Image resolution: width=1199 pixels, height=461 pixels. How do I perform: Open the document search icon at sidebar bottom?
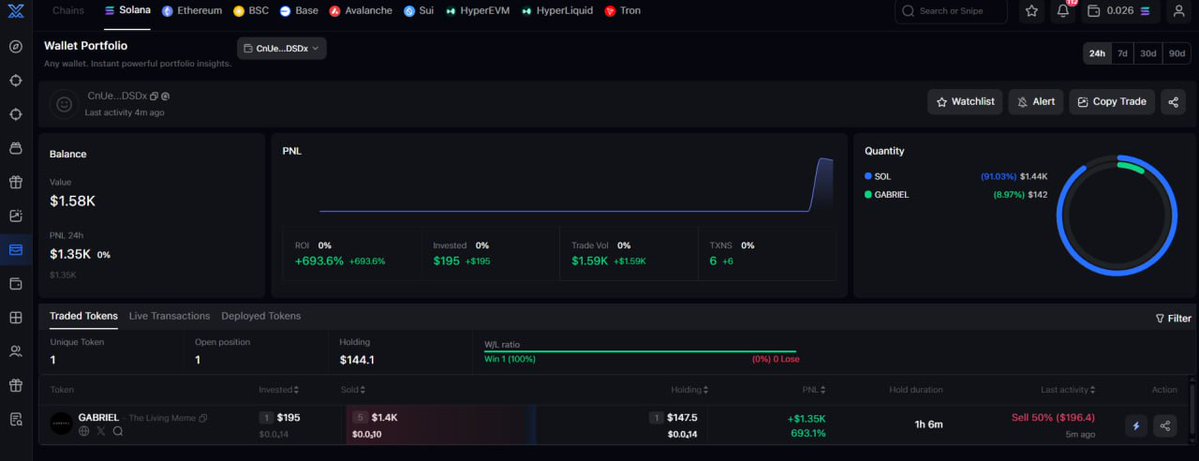point(15,418)
